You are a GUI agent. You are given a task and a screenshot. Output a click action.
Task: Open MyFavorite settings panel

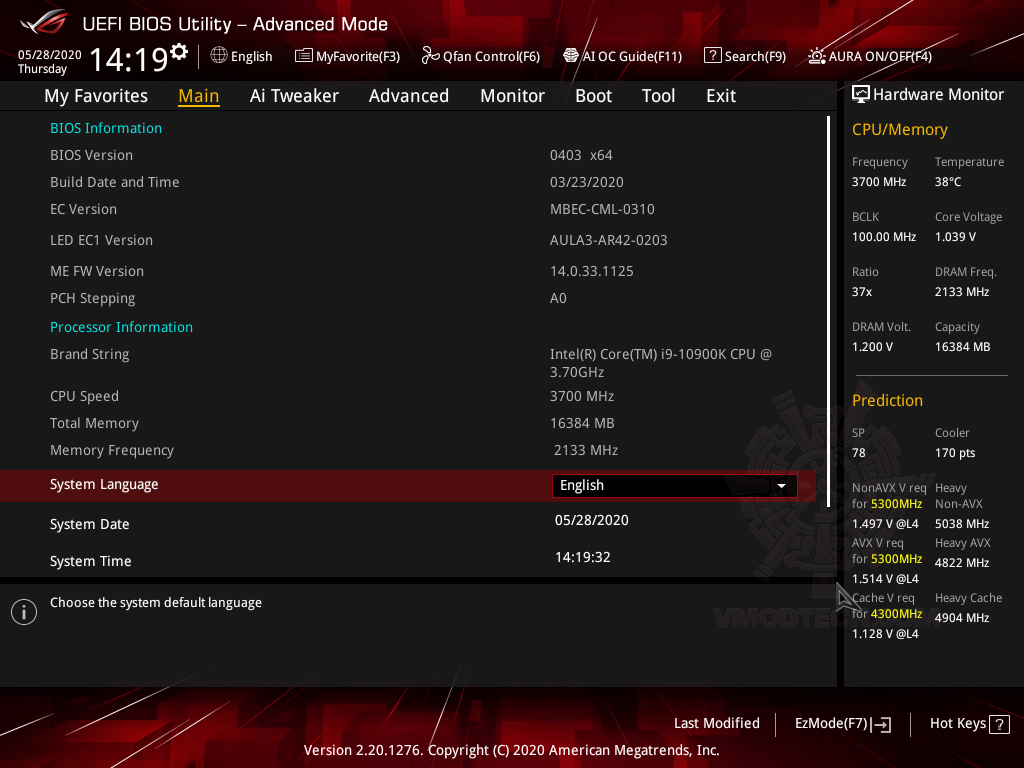point(347,56)
